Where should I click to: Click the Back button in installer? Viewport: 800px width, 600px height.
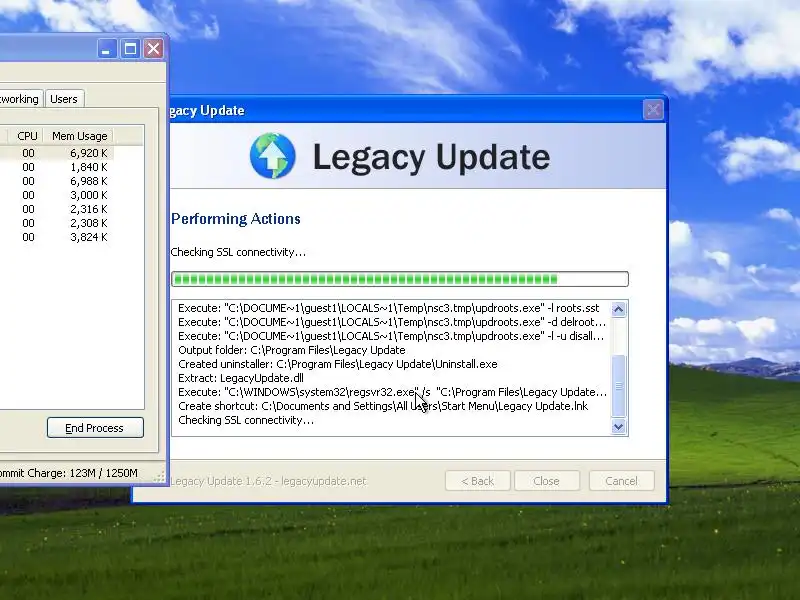click(478, 481)
